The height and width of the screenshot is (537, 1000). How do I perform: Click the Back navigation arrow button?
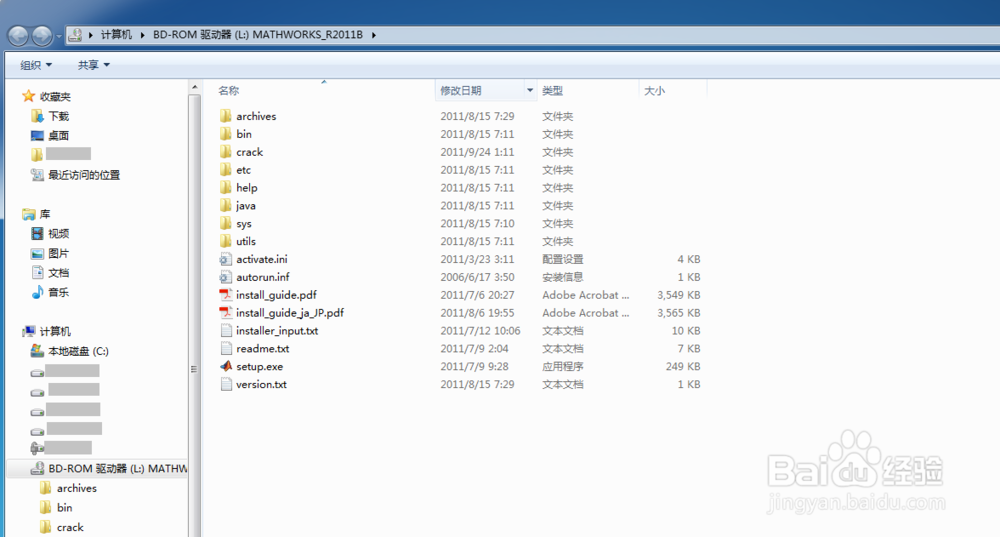(18, 36)
